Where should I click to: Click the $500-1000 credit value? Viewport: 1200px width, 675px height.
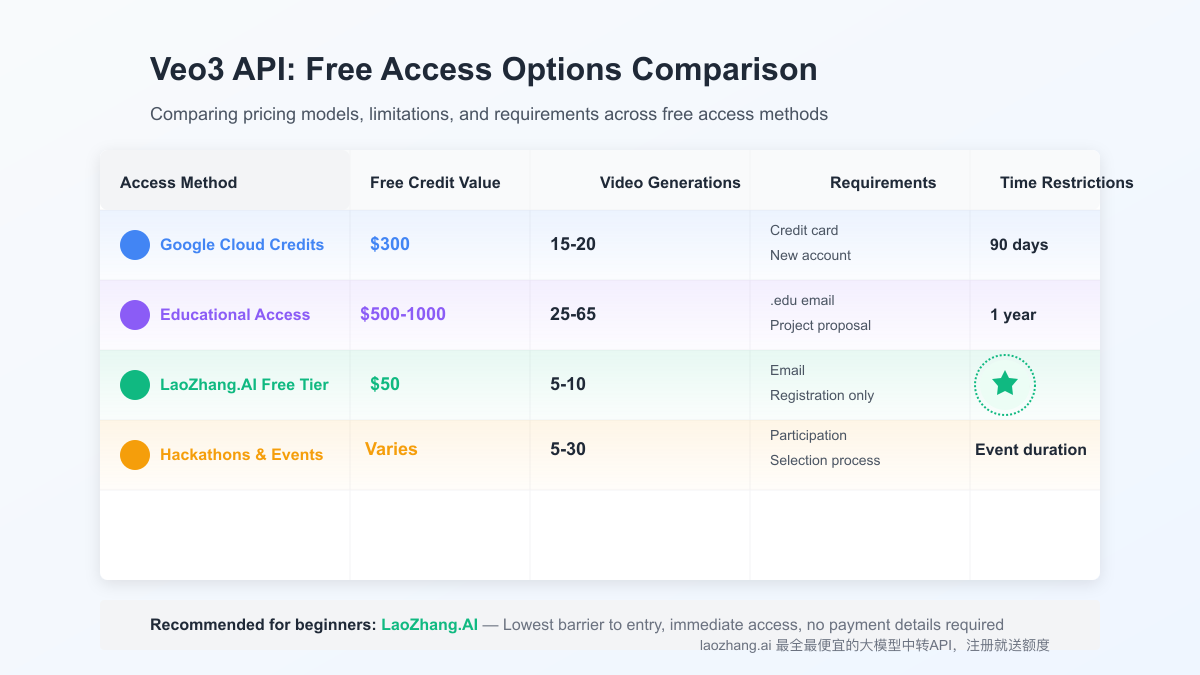[403, 314]
